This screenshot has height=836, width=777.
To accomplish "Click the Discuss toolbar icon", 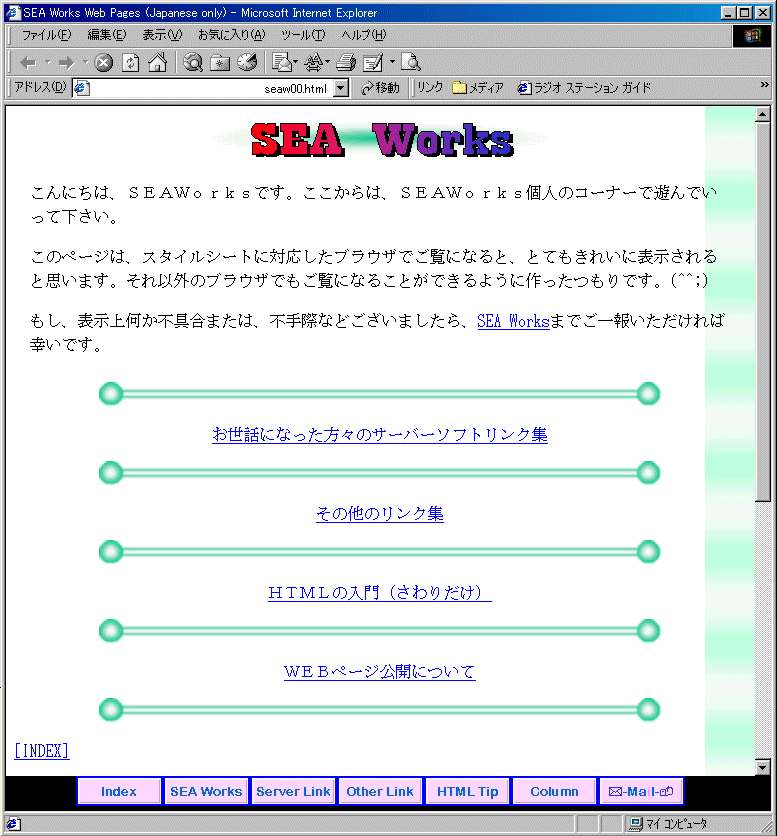I will pyautogui.click(x=411, y=63).
